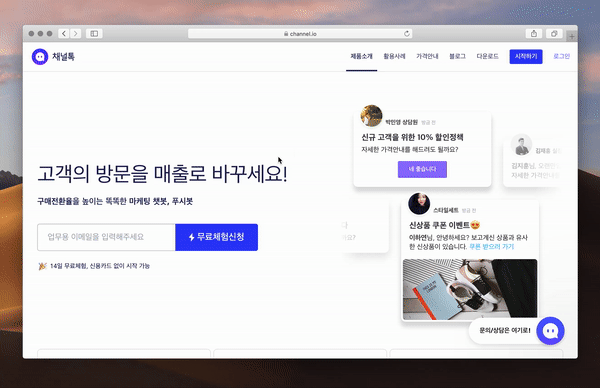Go to the 블로그 menu item
Viewport: 600px width, 388px height.
click(x=457, y=56)
